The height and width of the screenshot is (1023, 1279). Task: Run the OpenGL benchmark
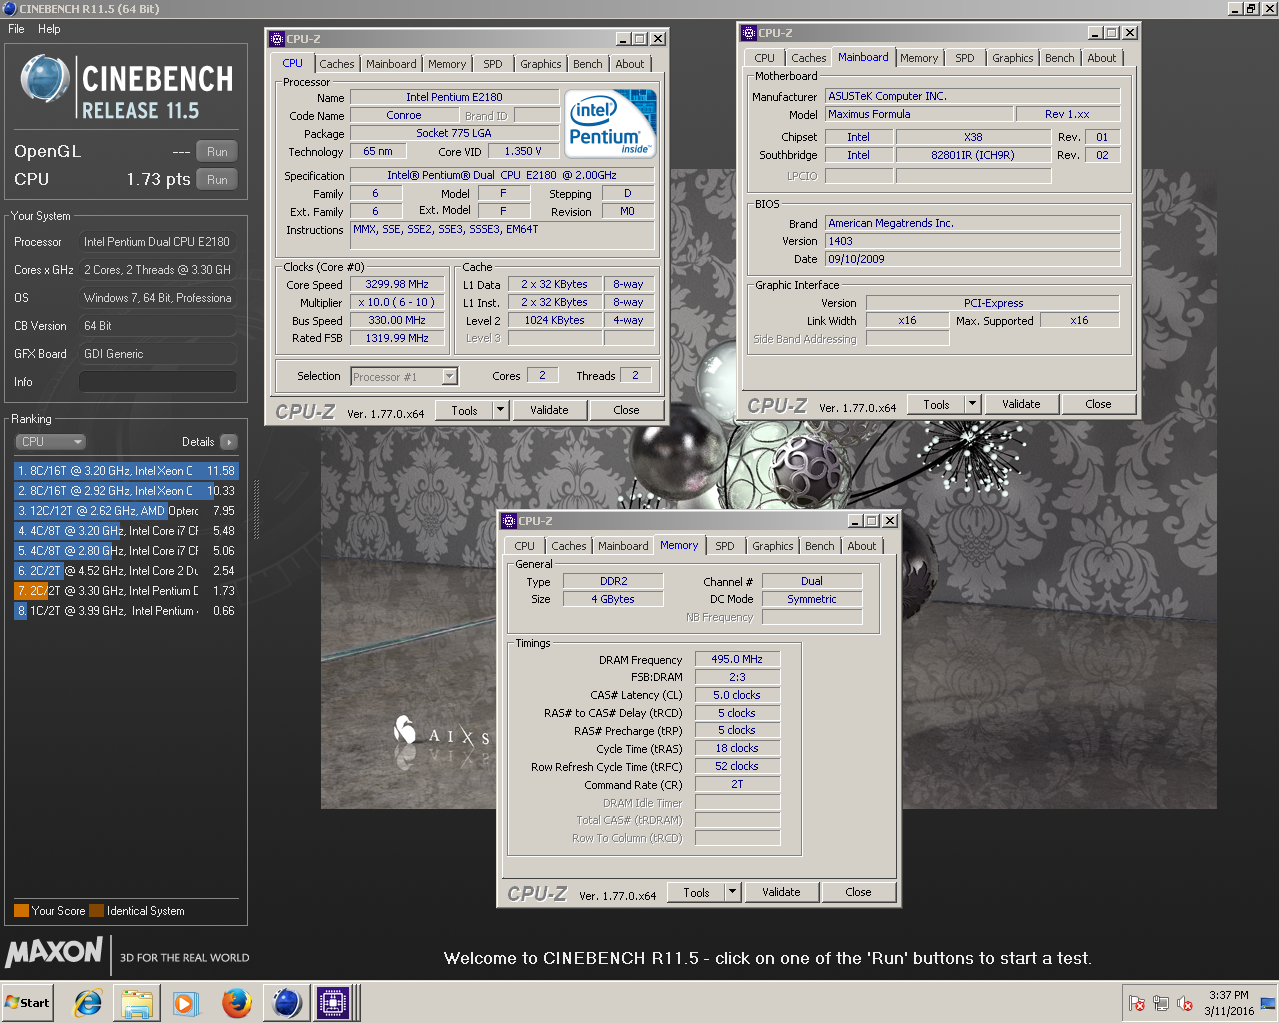click(x=217, y=152)
